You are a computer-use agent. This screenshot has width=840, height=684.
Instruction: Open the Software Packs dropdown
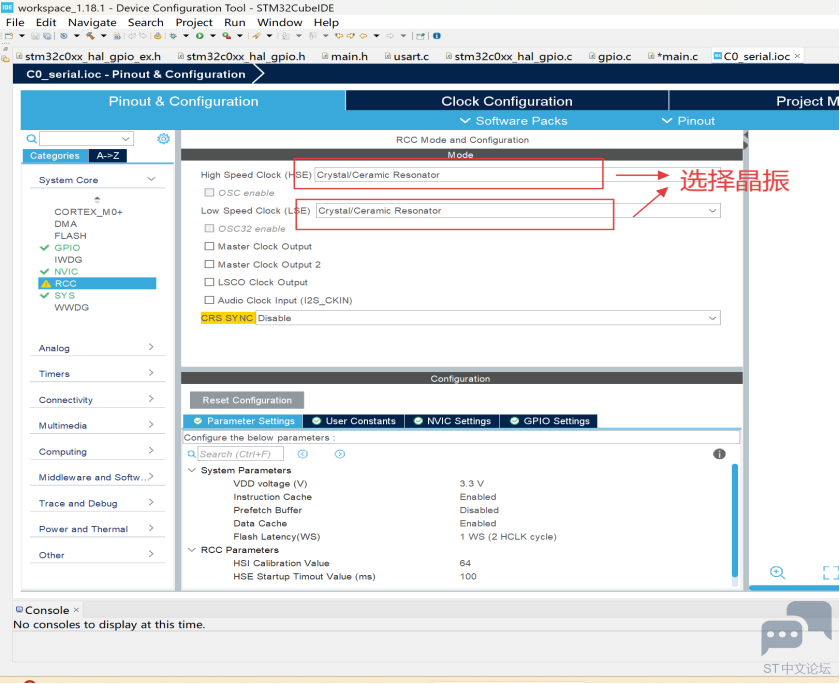click(x=513, y=121)
